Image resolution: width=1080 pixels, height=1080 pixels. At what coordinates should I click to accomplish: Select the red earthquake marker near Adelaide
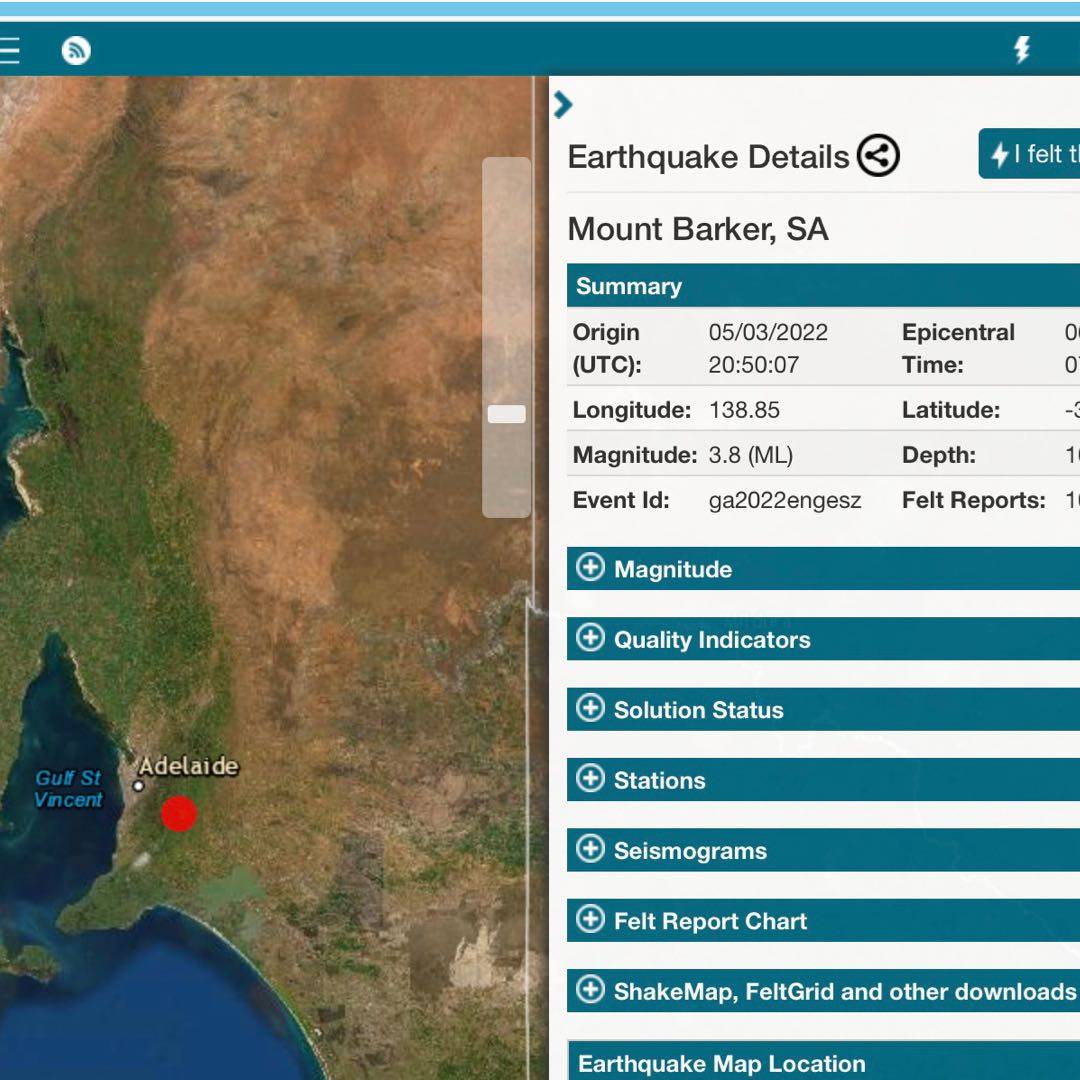[179, 813]
